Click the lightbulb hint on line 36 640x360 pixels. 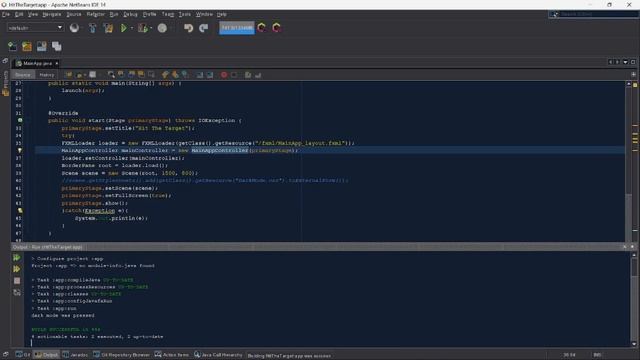[20, 151]
